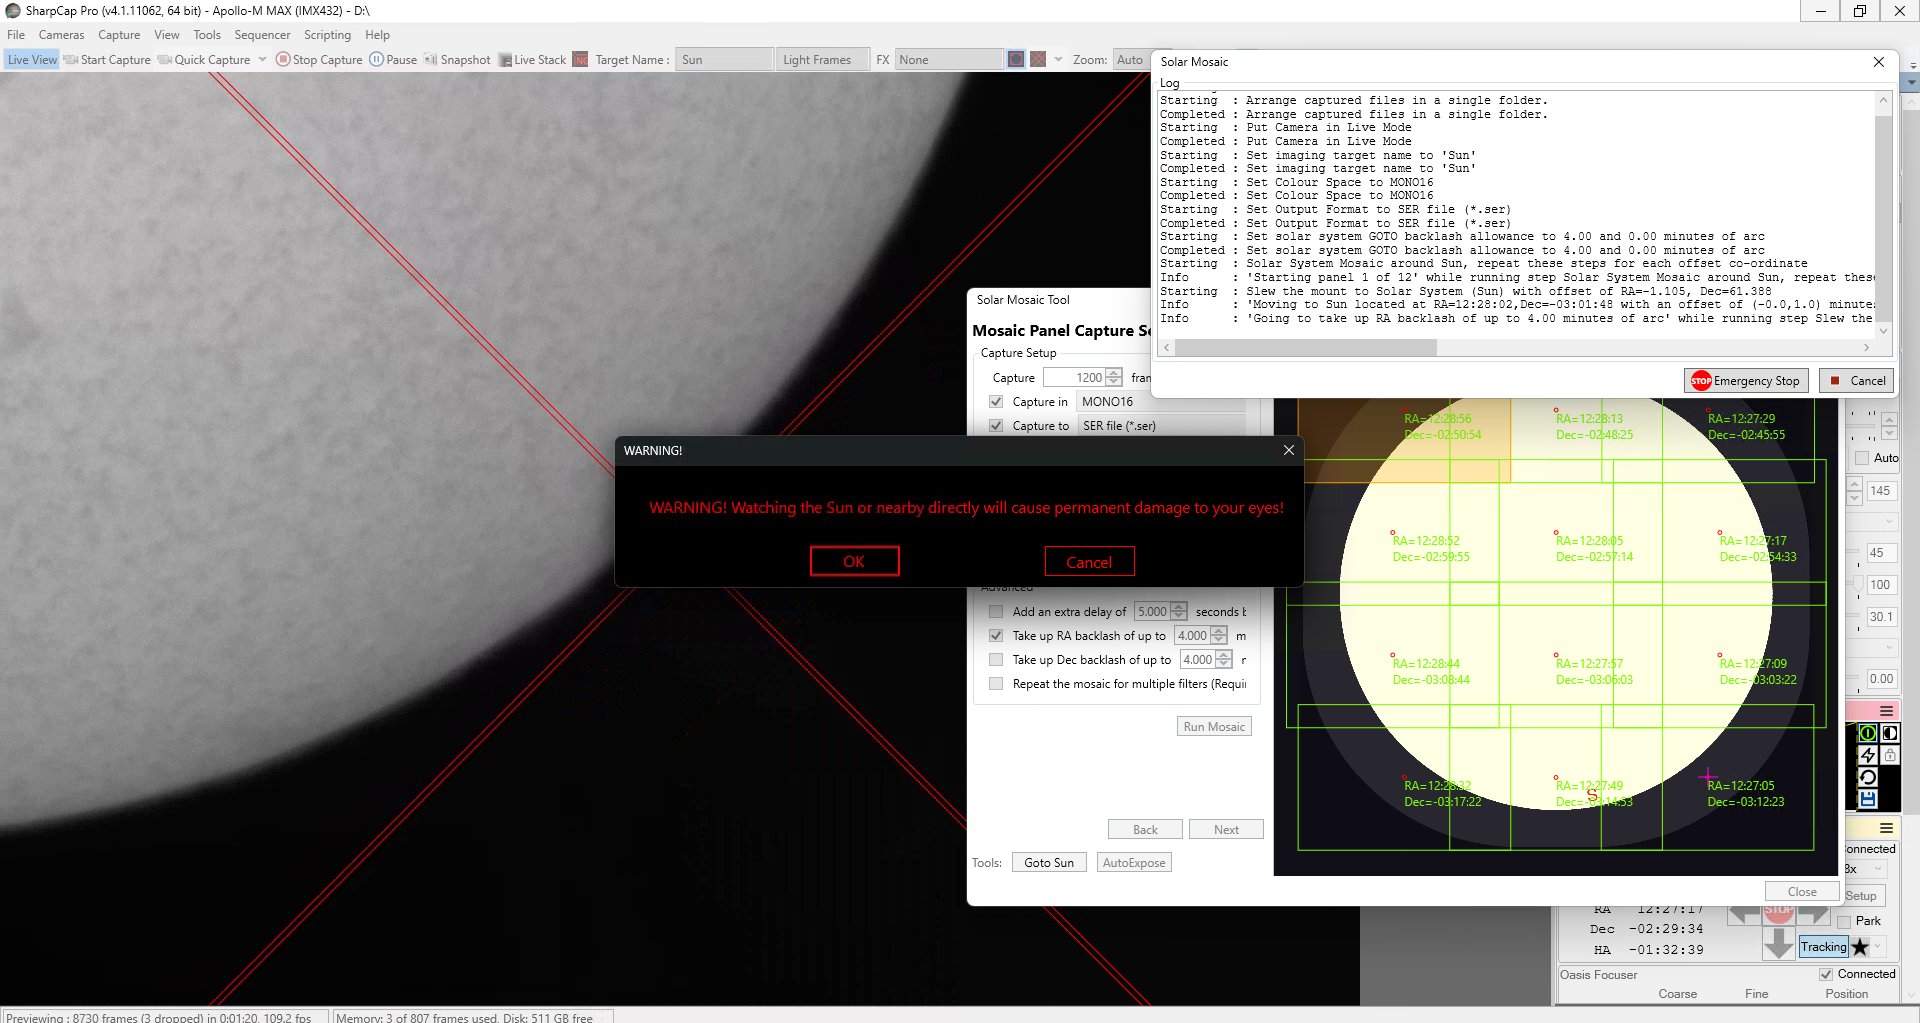The height and width of the screenshot is (1023, 1920).
Task: Click the black star icon beside Tracking
Action: tap(1860, 947)
